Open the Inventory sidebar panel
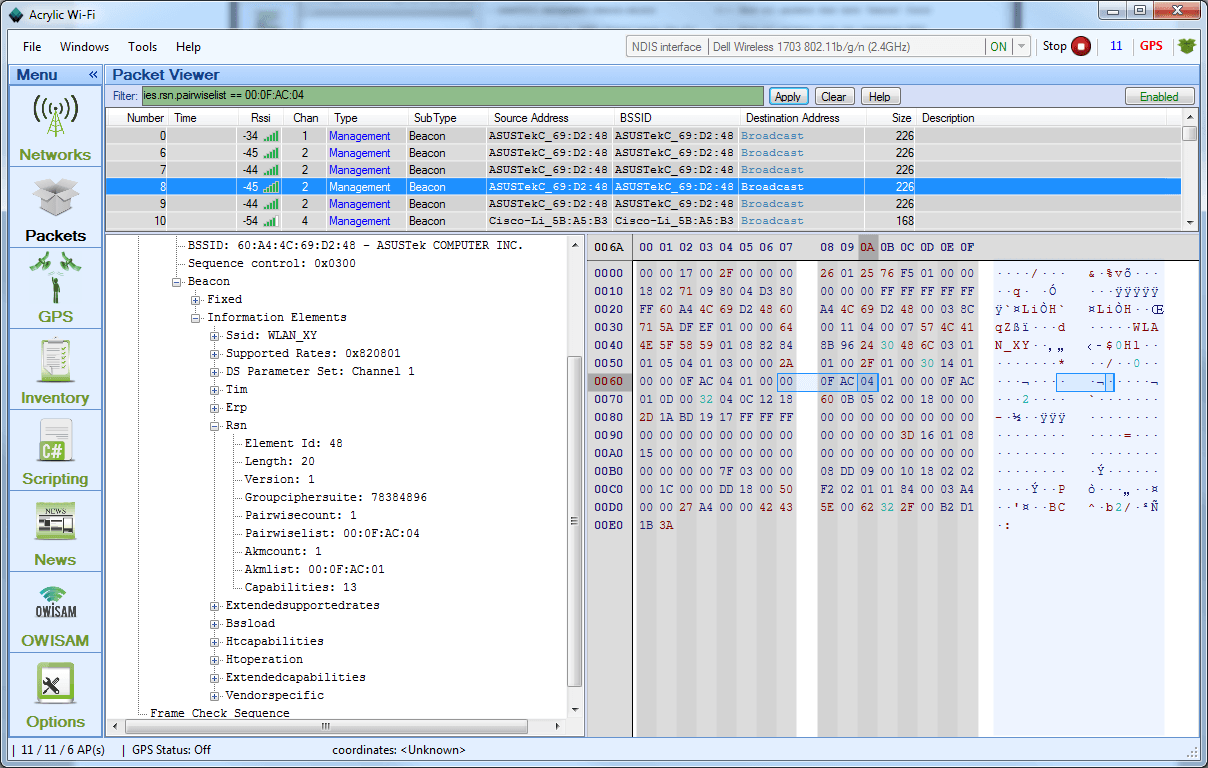 click(x=55, y=370)
